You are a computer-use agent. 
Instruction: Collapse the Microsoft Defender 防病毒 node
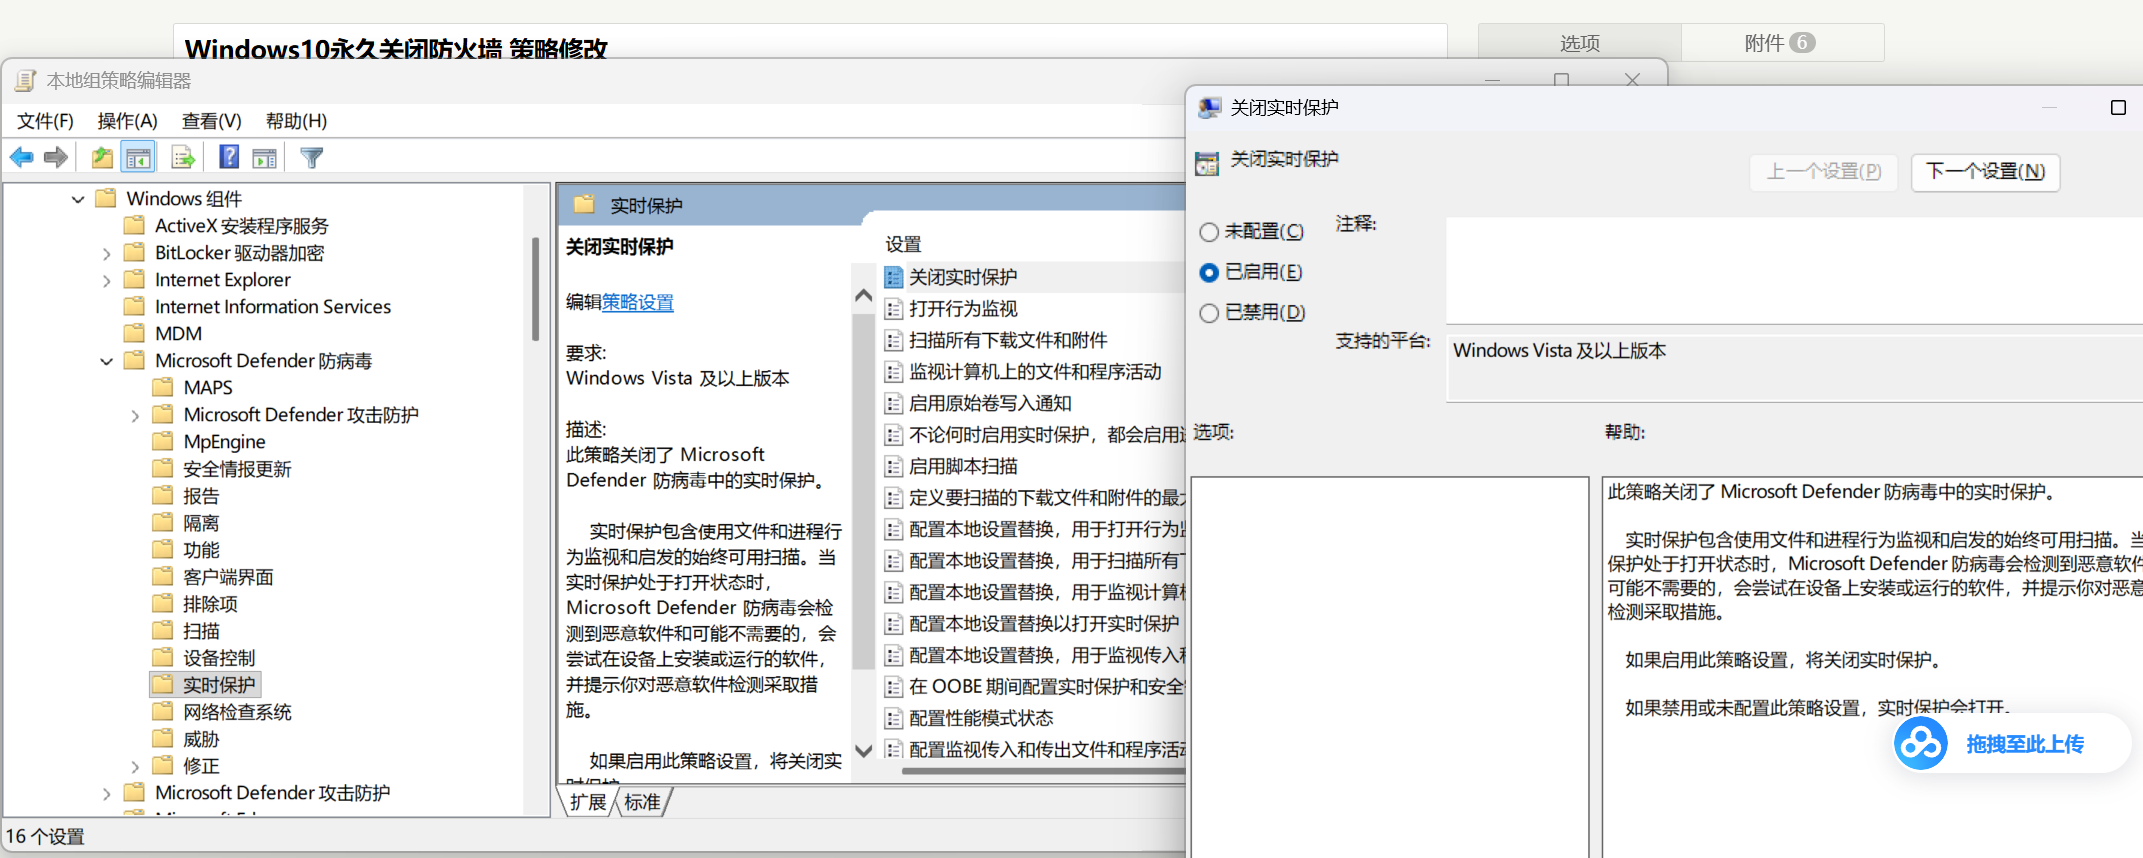point(107,361)
